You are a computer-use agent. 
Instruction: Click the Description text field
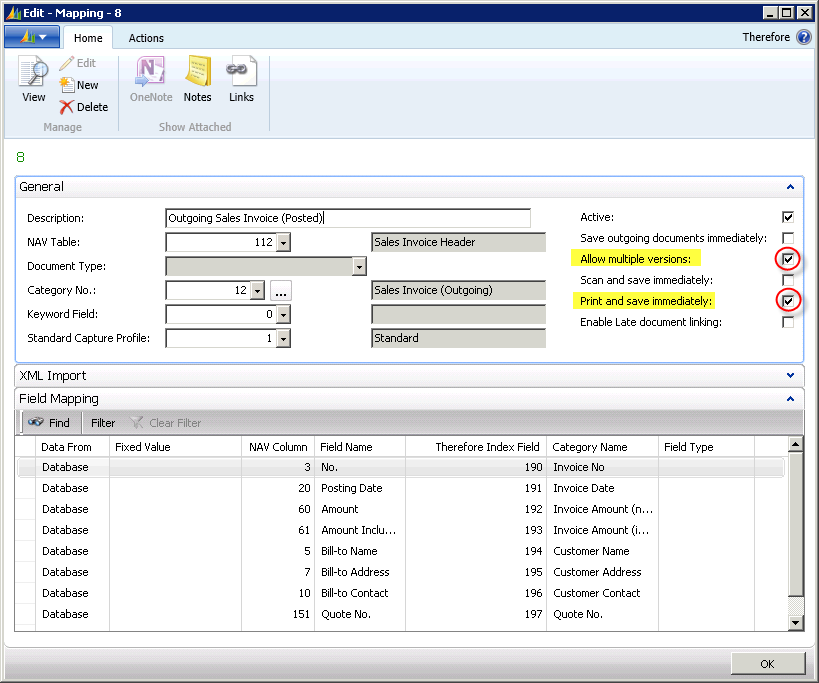pyautogui.click(x=347, y=218)
